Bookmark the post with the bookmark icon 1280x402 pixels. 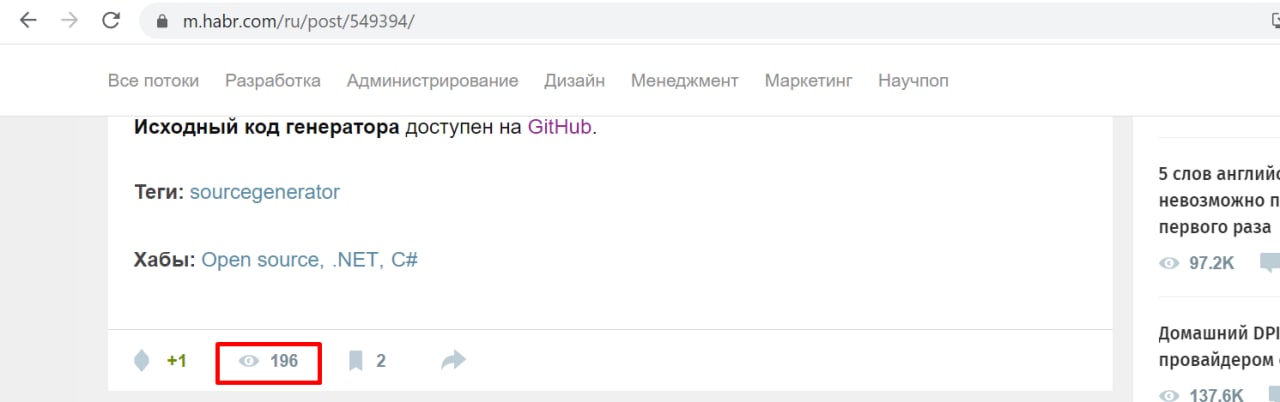[x=355, y=361]
